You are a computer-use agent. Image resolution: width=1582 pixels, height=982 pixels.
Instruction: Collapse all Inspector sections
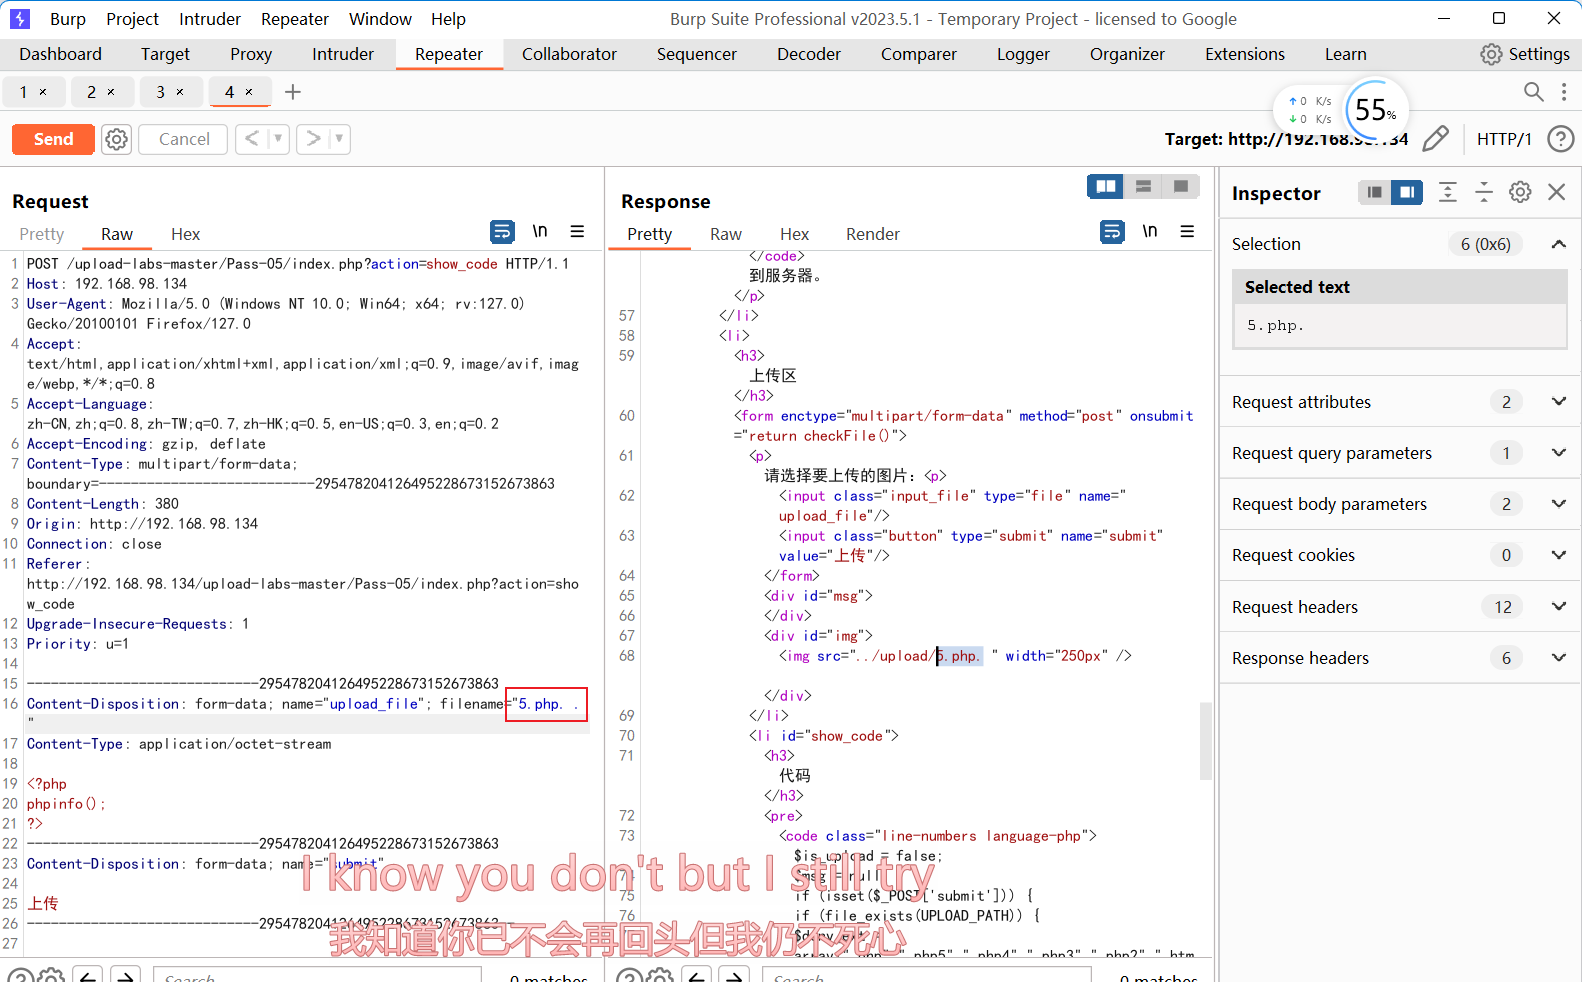[x=1484, y=192]
